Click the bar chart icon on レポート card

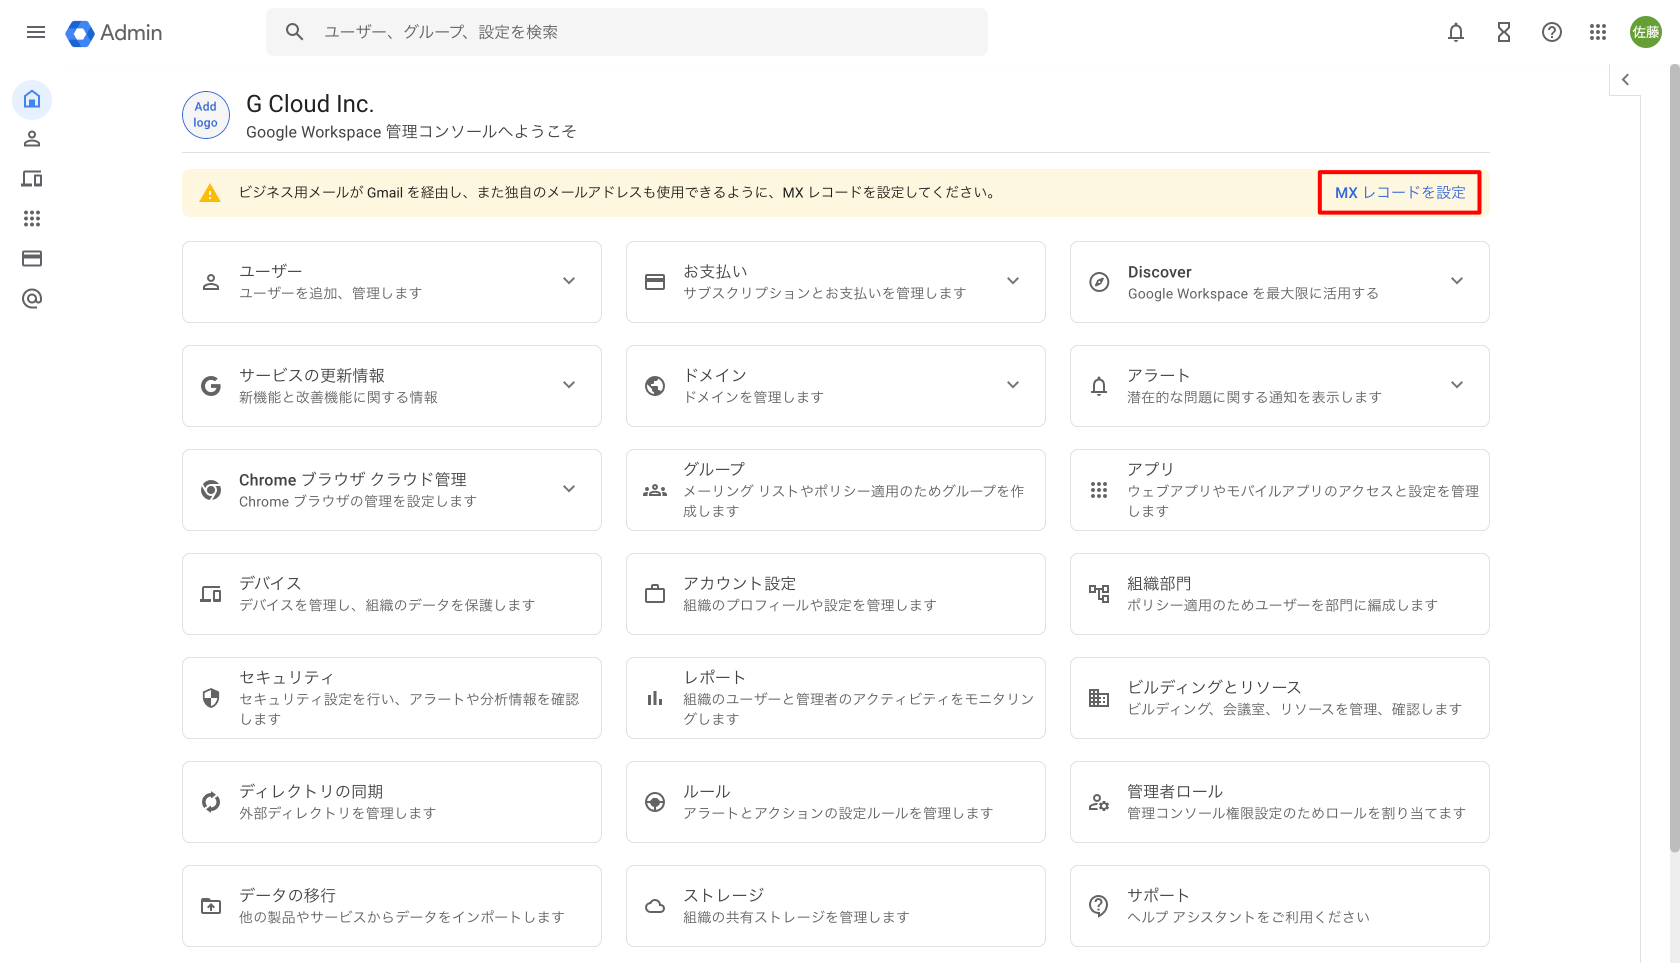pos(655,698)
